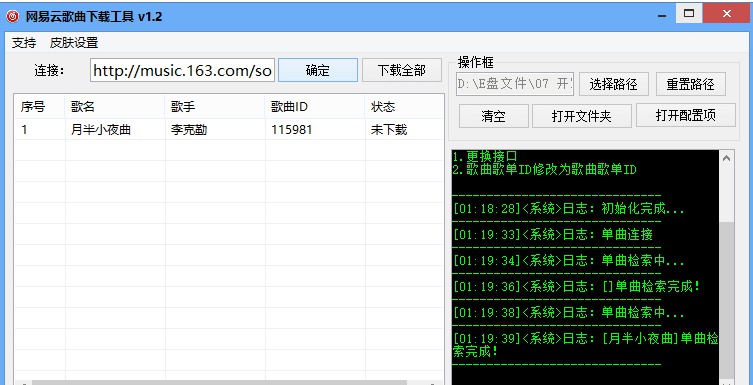The height and width of the screenshot is (385, 753).
Task: Click the 重置路径 button
Action: click(691, 84)
